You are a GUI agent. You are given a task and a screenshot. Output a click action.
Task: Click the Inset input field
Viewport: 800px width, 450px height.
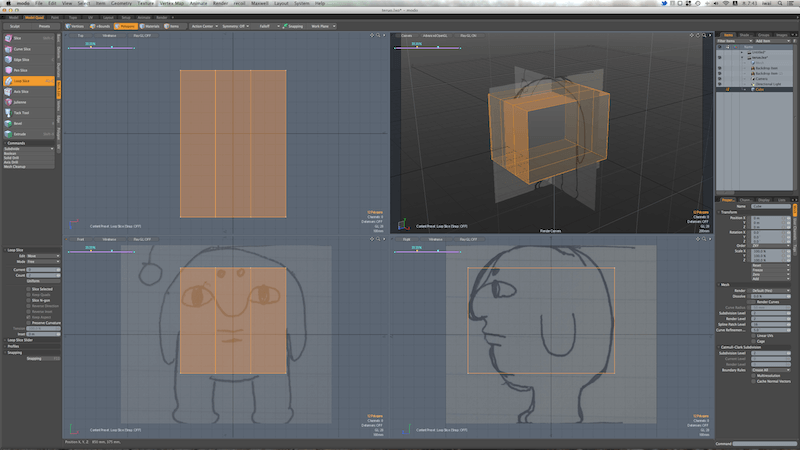[x=43, y=334]
